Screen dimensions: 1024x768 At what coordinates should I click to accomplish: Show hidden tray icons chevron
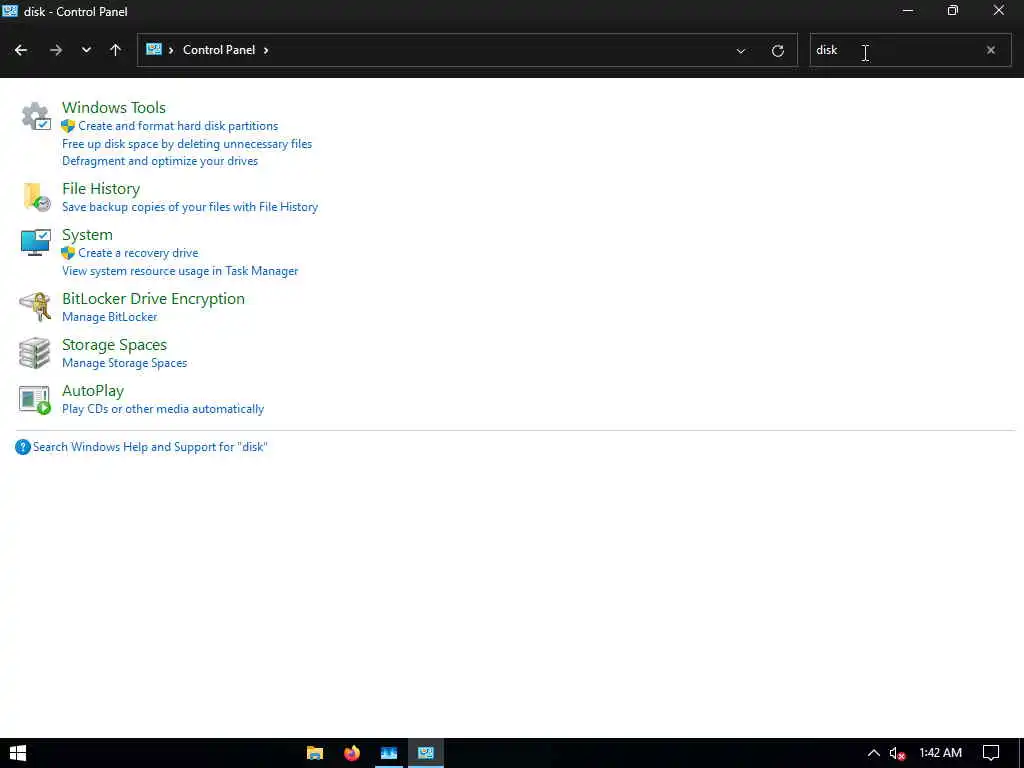click(x=873, y=753)
